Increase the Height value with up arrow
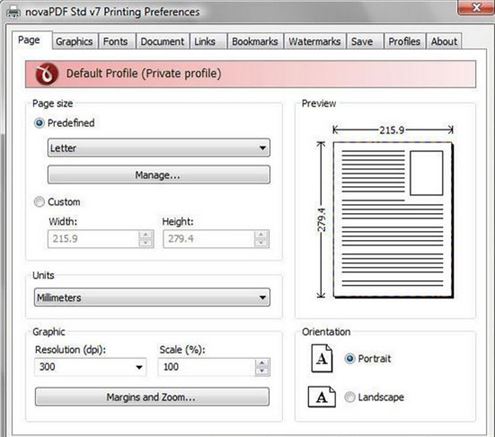Image resolution: width=495 pixels, height=437 pixels. [x=261, y=235]
